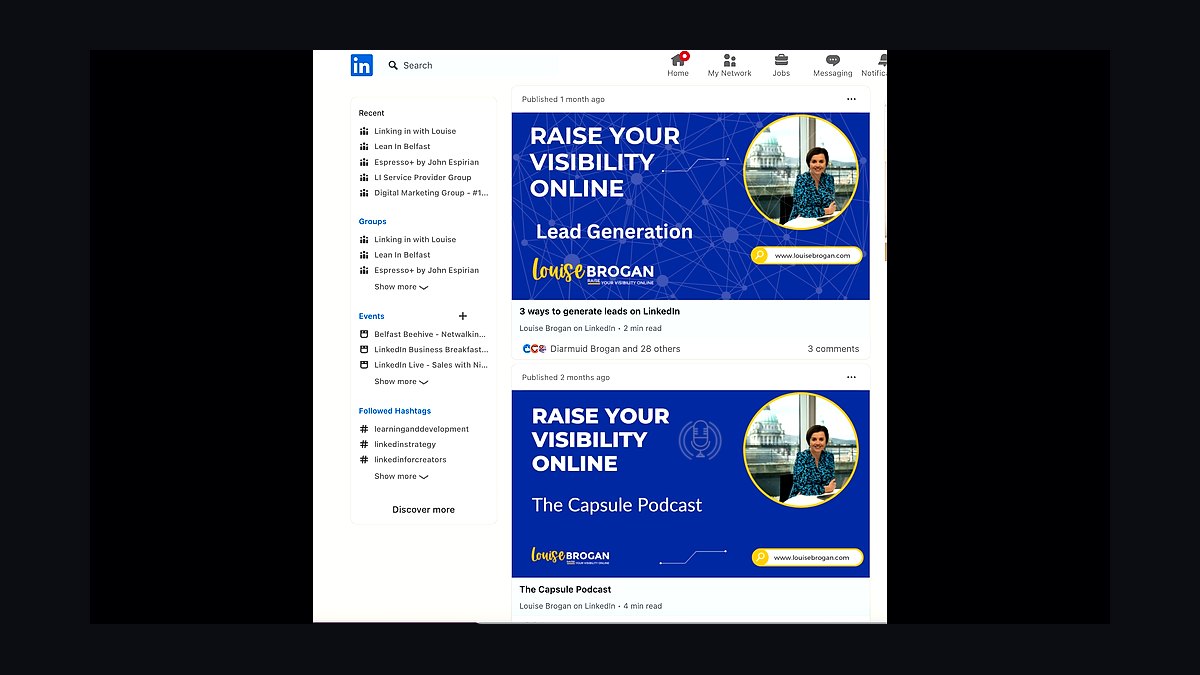Open LinkedIn Live - Sales event
Viewport: 1200px width, 675px height.
[431, 365]
